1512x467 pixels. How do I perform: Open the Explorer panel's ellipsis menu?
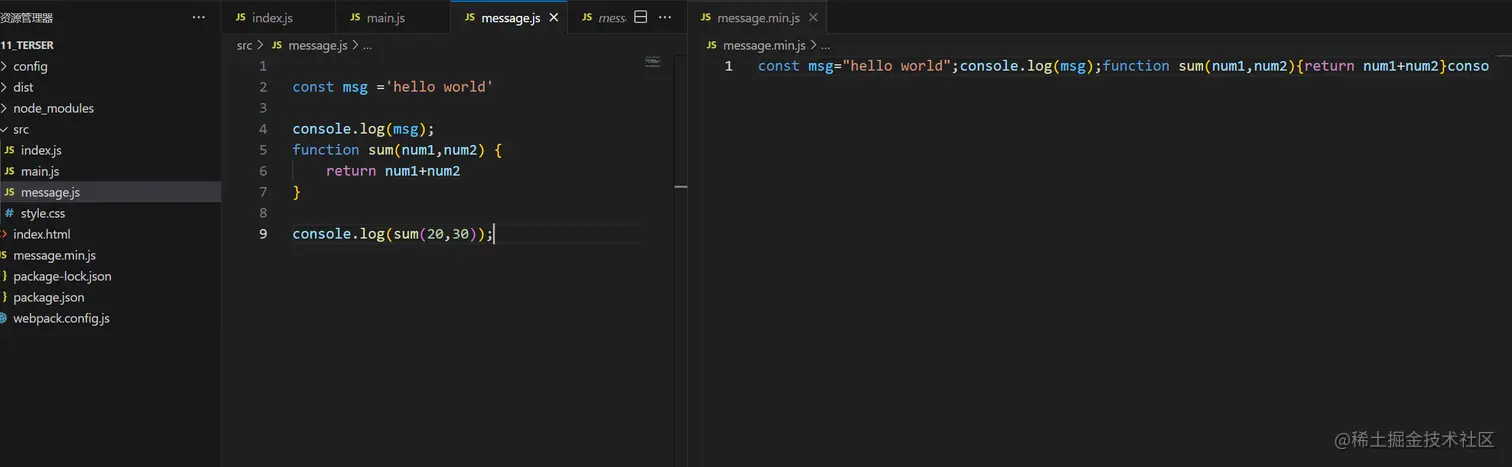(x=199, y=17)
